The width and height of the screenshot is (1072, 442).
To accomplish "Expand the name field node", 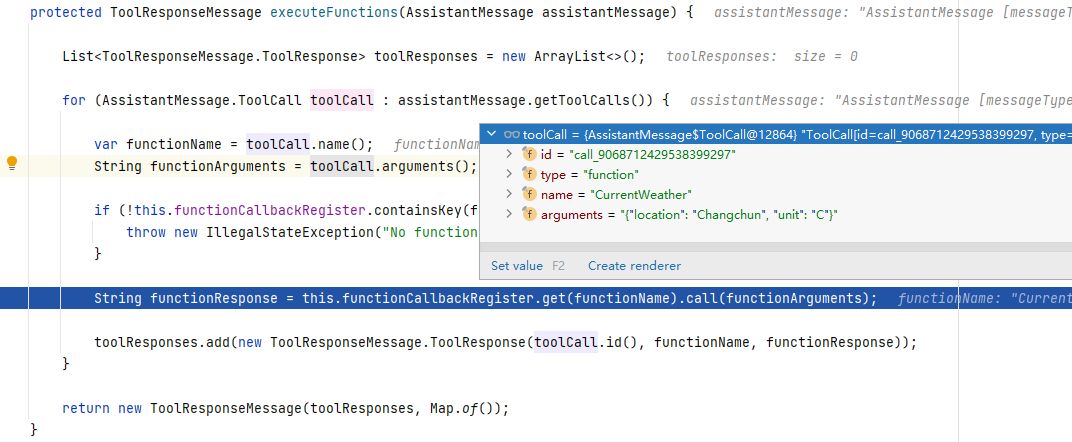I will pos(510,194).
